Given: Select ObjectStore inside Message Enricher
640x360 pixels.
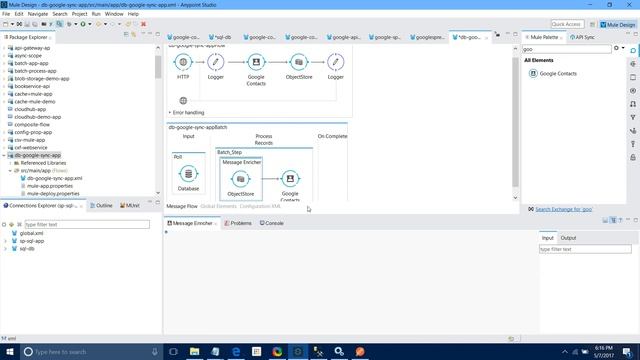Looking at the screenshot, I should 240,179.
